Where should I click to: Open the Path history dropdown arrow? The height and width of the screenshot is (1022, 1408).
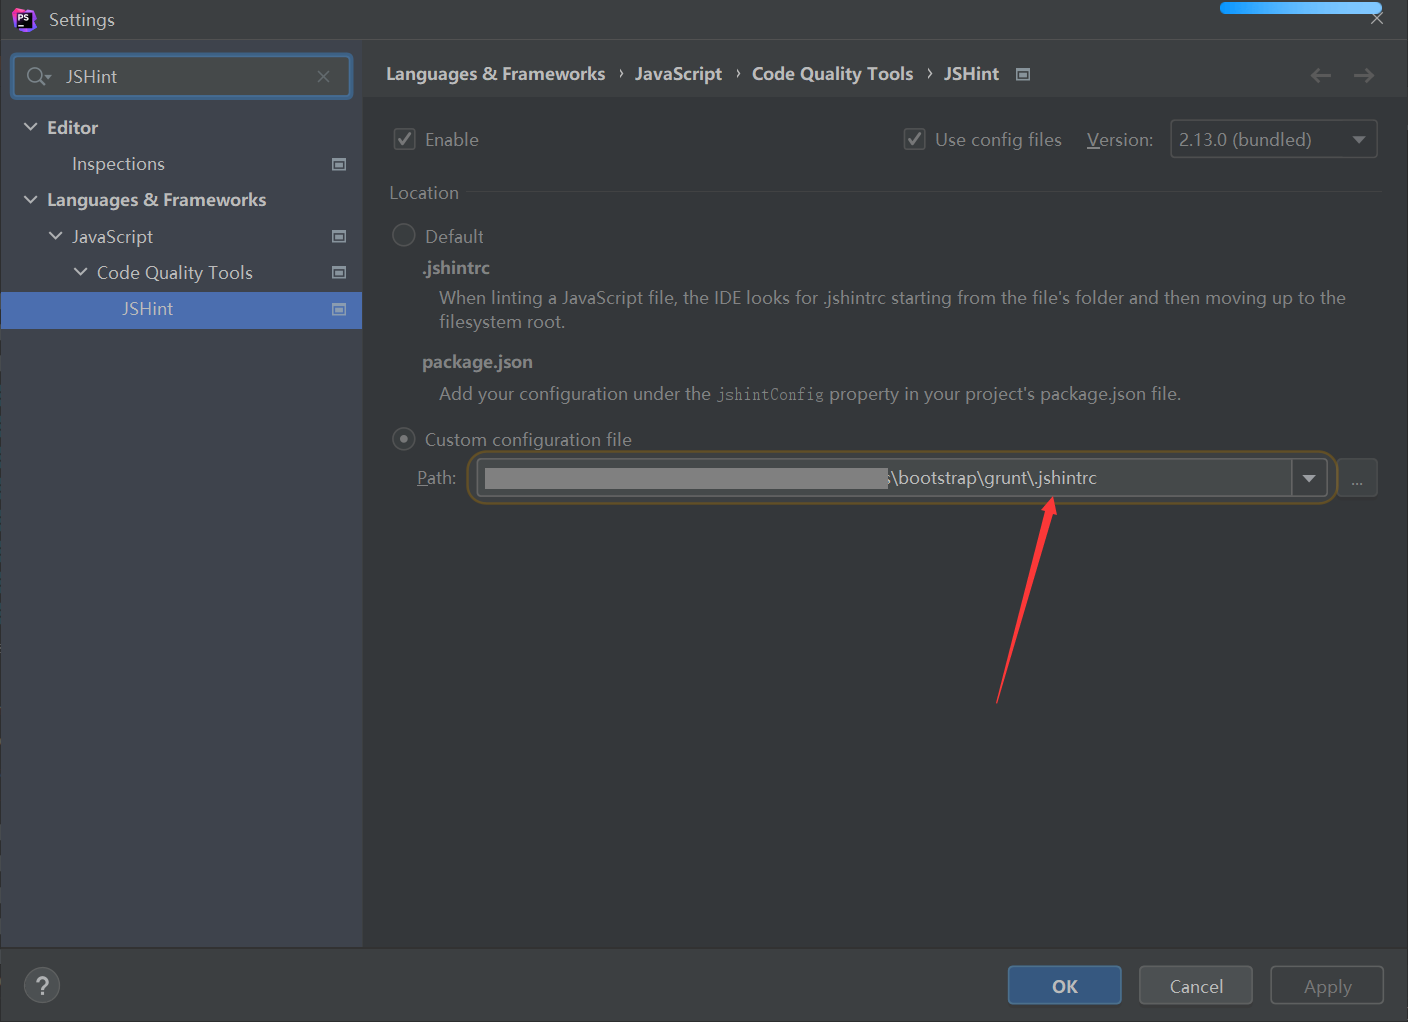[x=1309, y=477]
